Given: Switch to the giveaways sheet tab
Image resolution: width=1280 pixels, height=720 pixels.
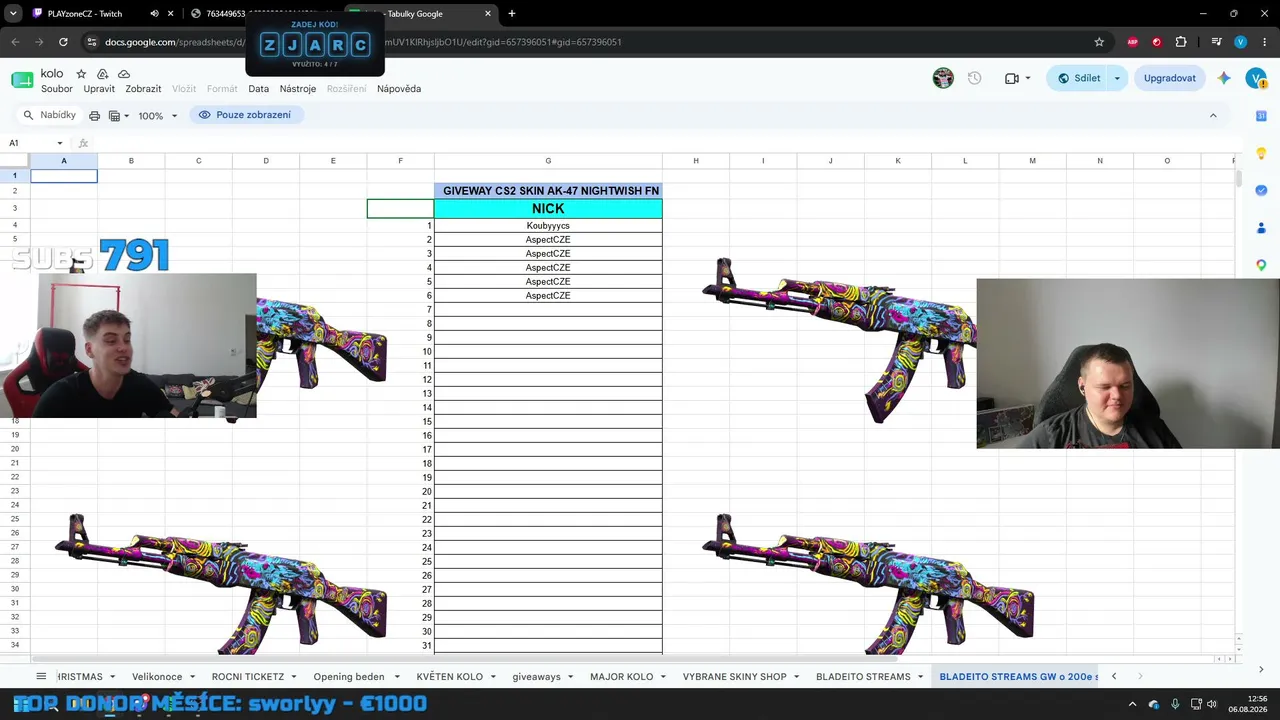Looking at the screenshot, I should pos(536,677).
